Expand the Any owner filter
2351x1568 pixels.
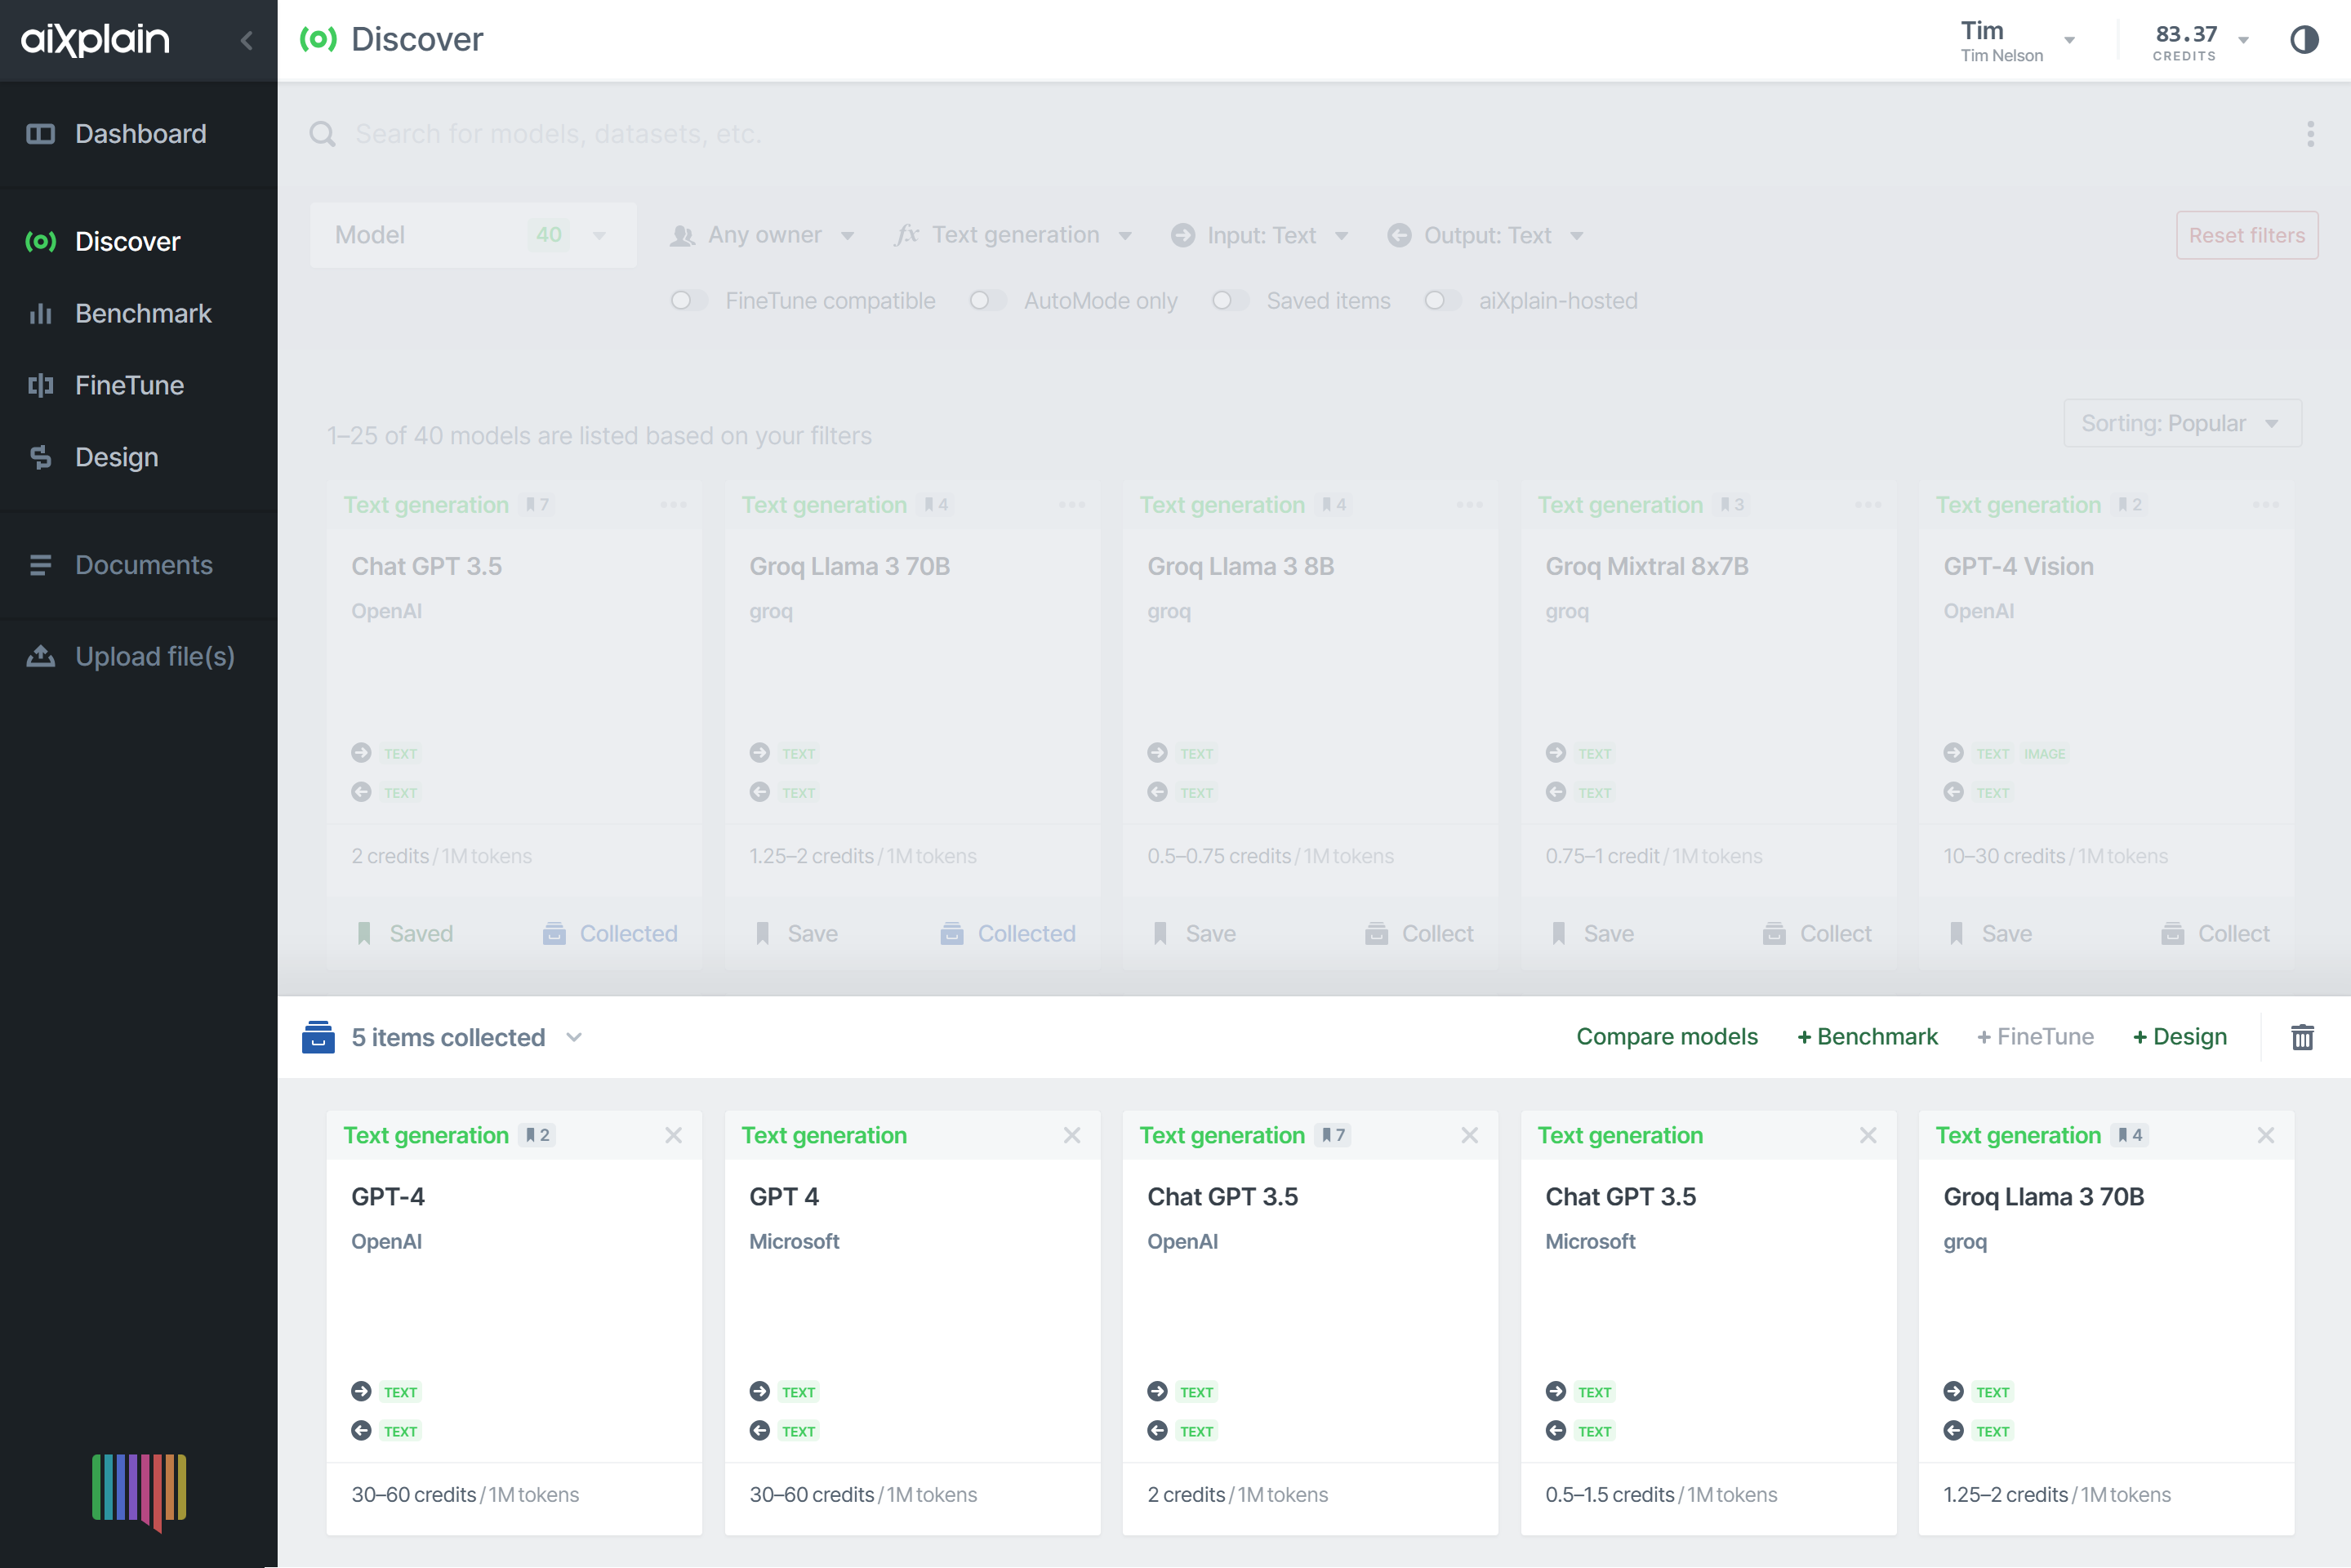pyautogui.click(x=763, y=235)
